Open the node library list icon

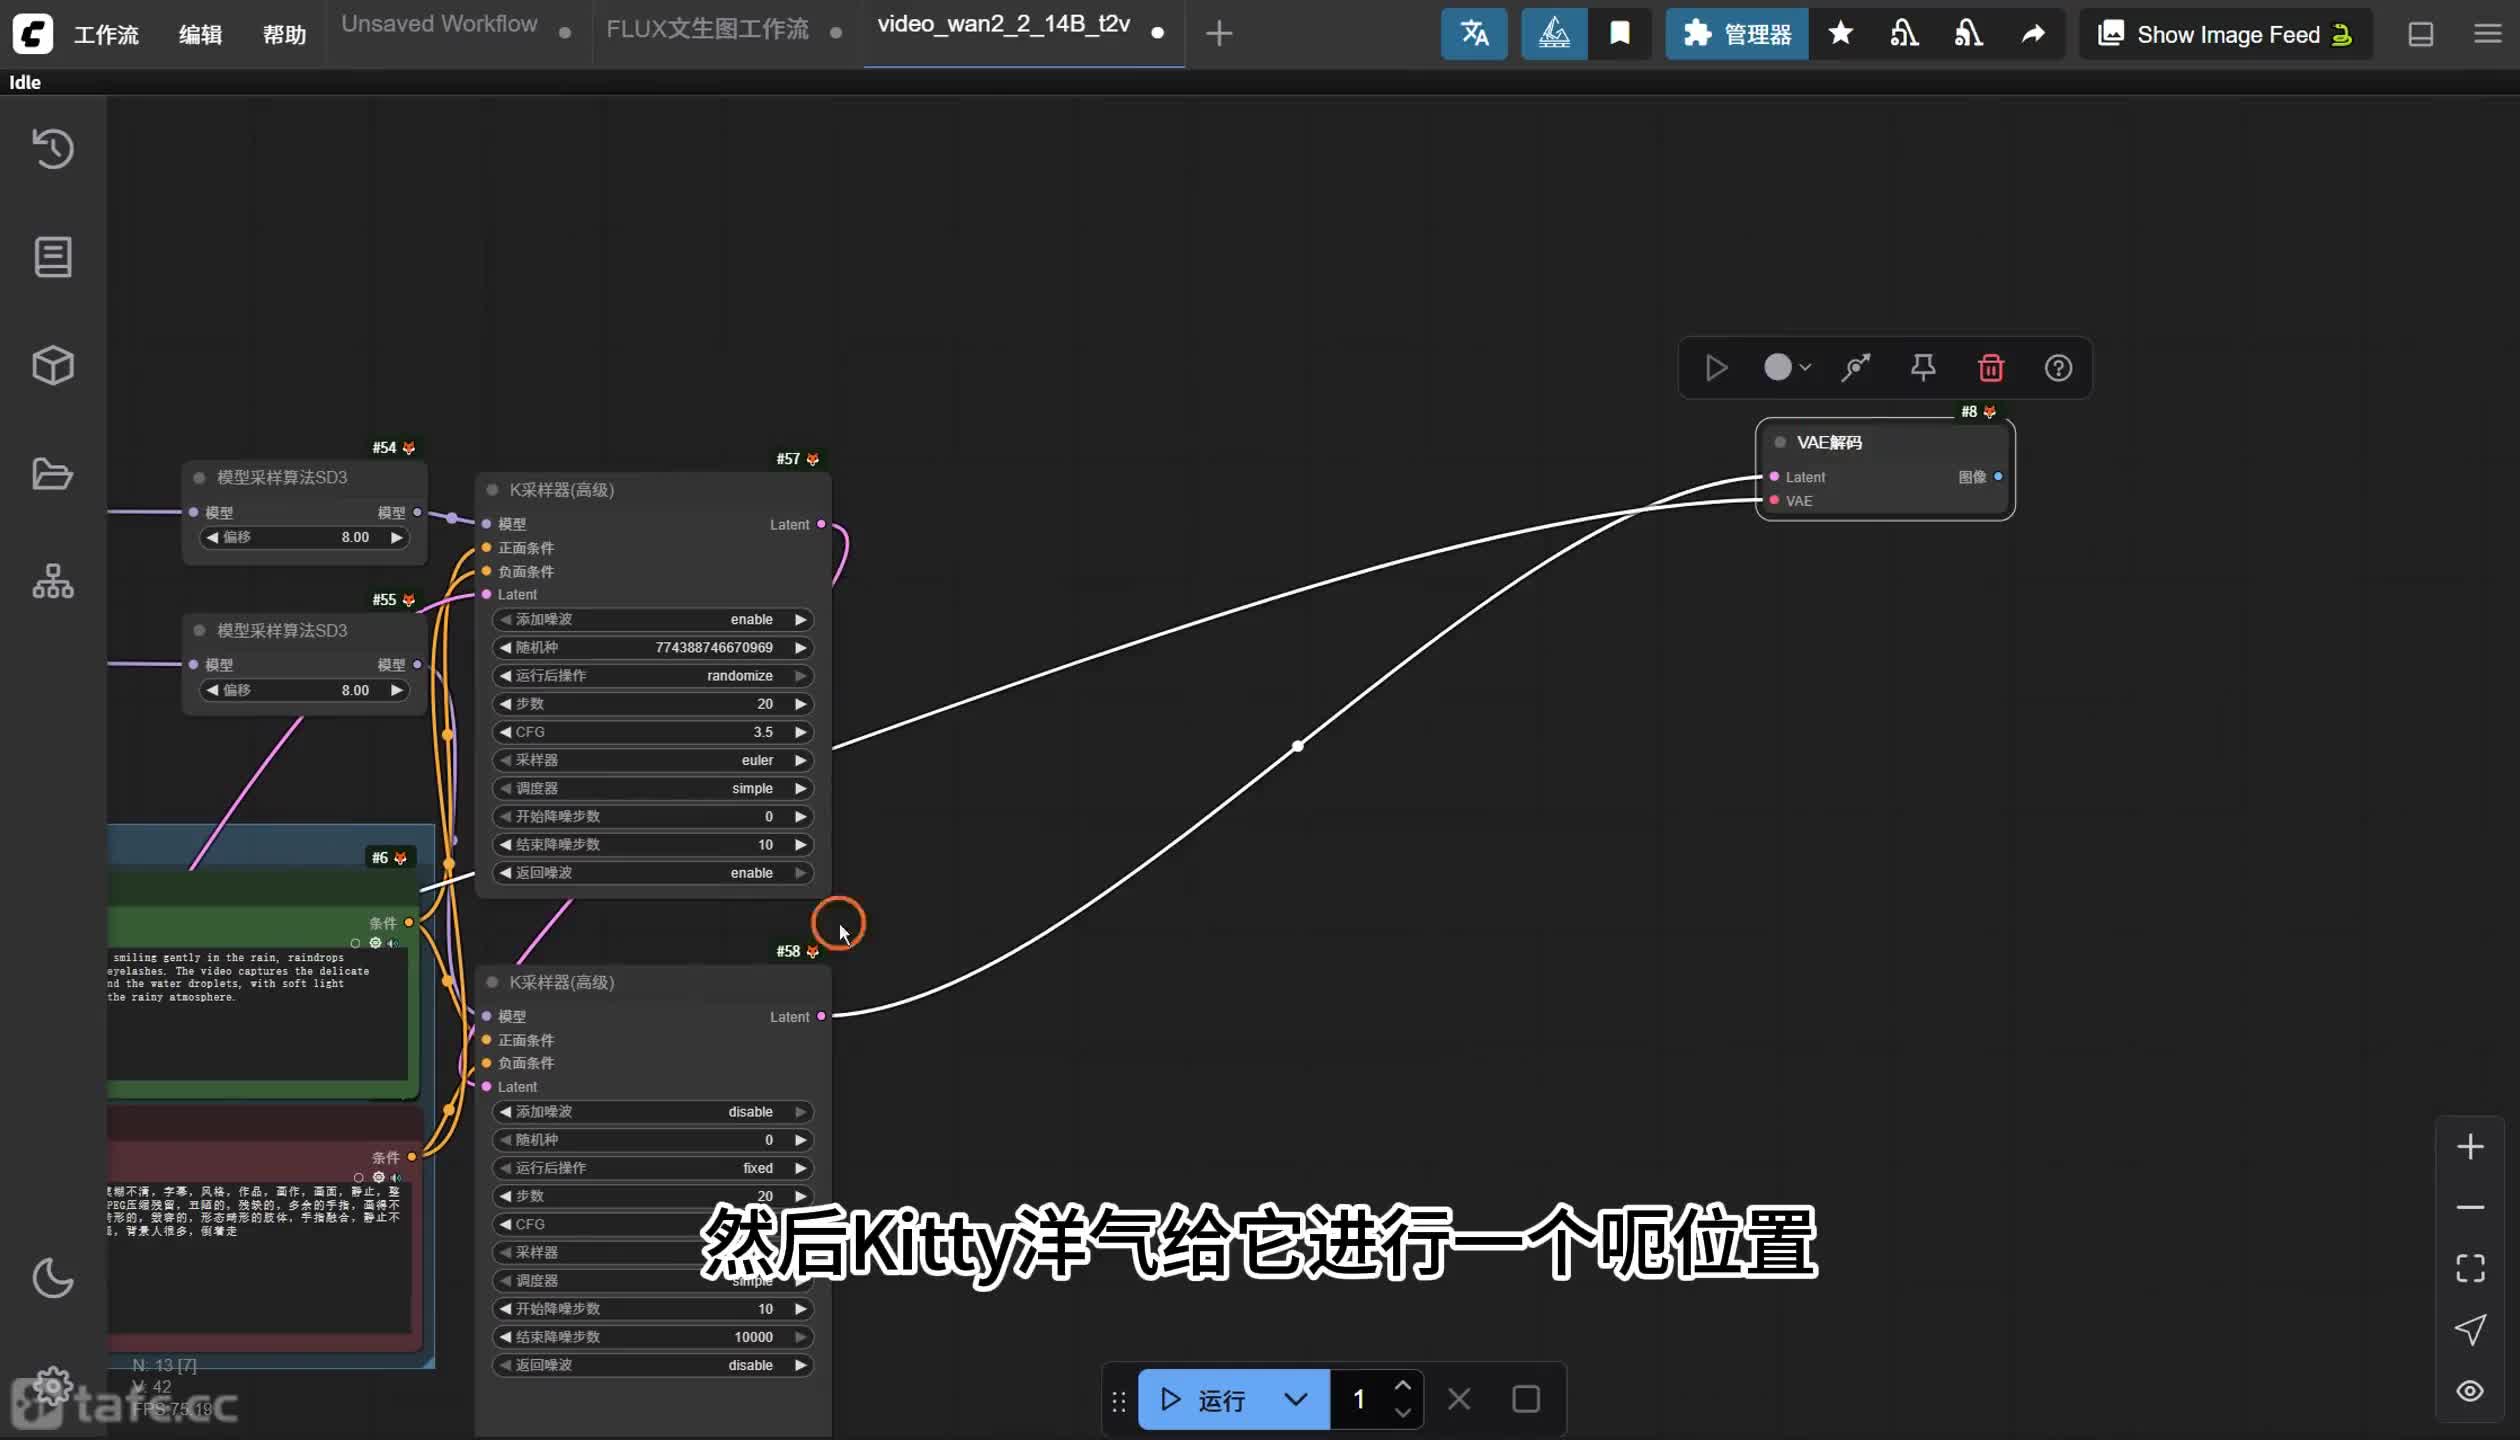click(x=53, y=257)
